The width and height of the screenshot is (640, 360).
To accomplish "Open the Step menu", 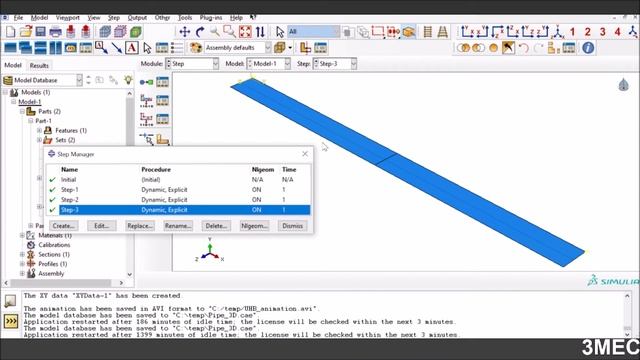I will click(x=114, y=18).
